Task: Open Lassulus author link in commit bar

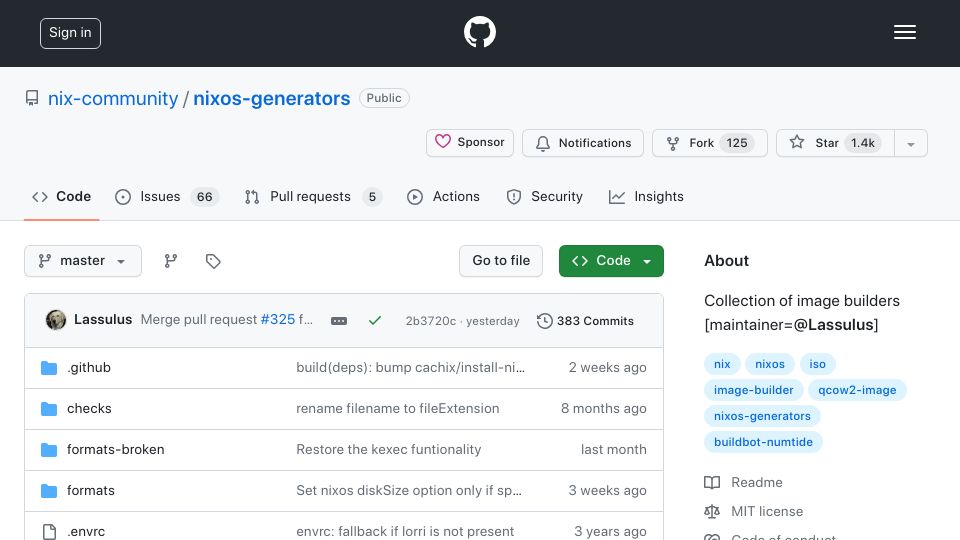Action: tap(103, 320)
